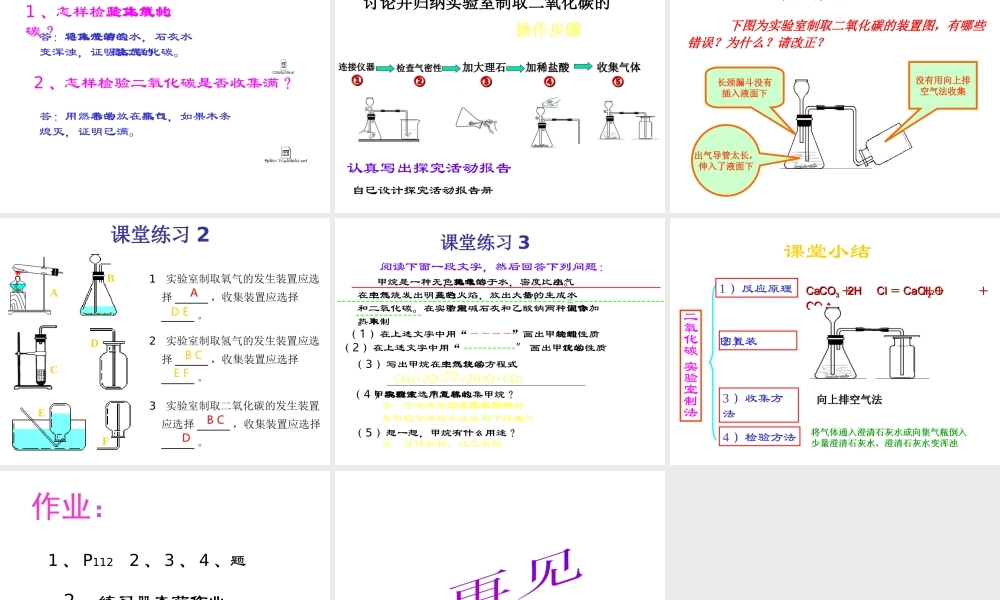
Task: Click the methane equation CH4+2O2 line
Action: pyautogui.click(x=458, y=378)
